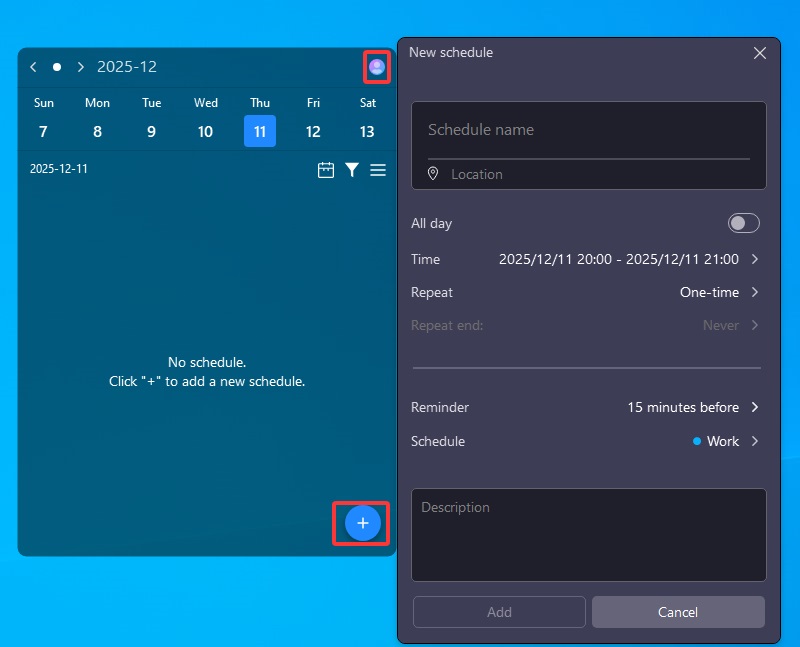Jump to today using the dot icon
This screenshot has width=800, height=647.
tap(57, 67)
